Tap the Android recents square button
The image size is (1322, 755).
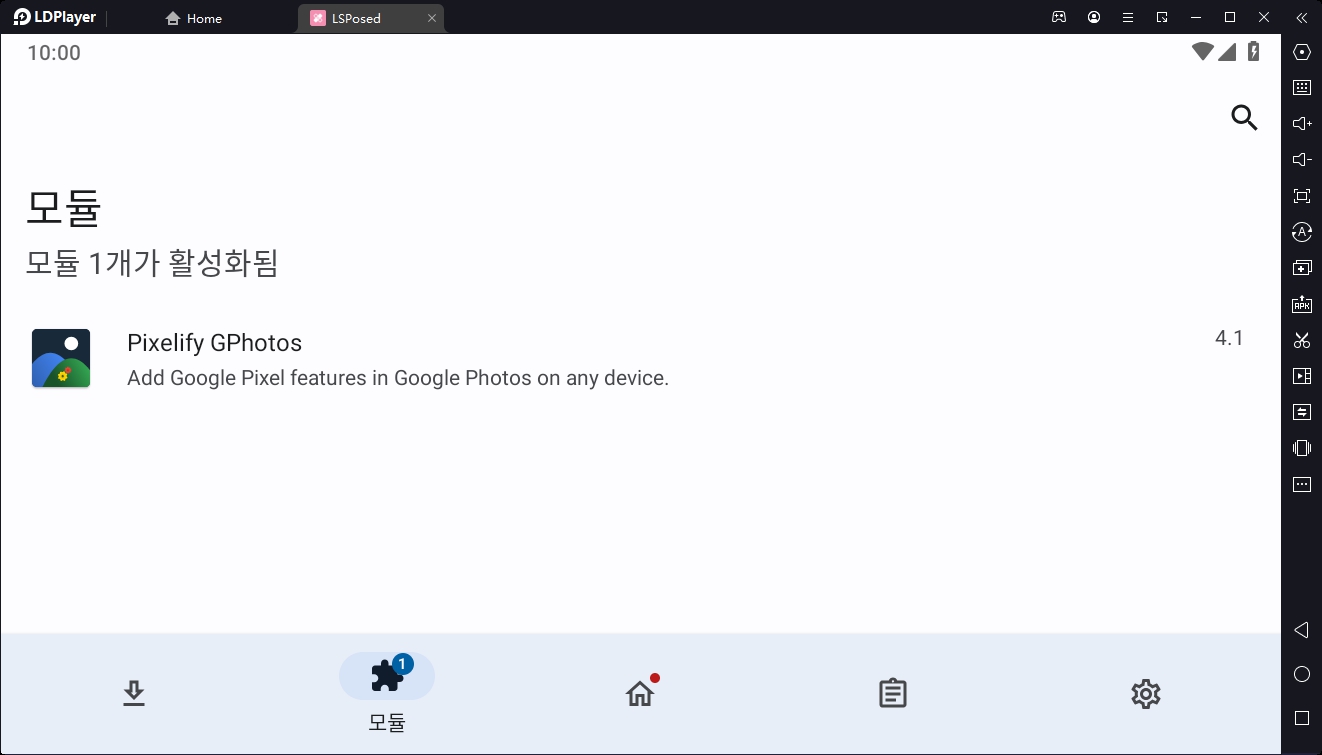tap(1302, 718)
